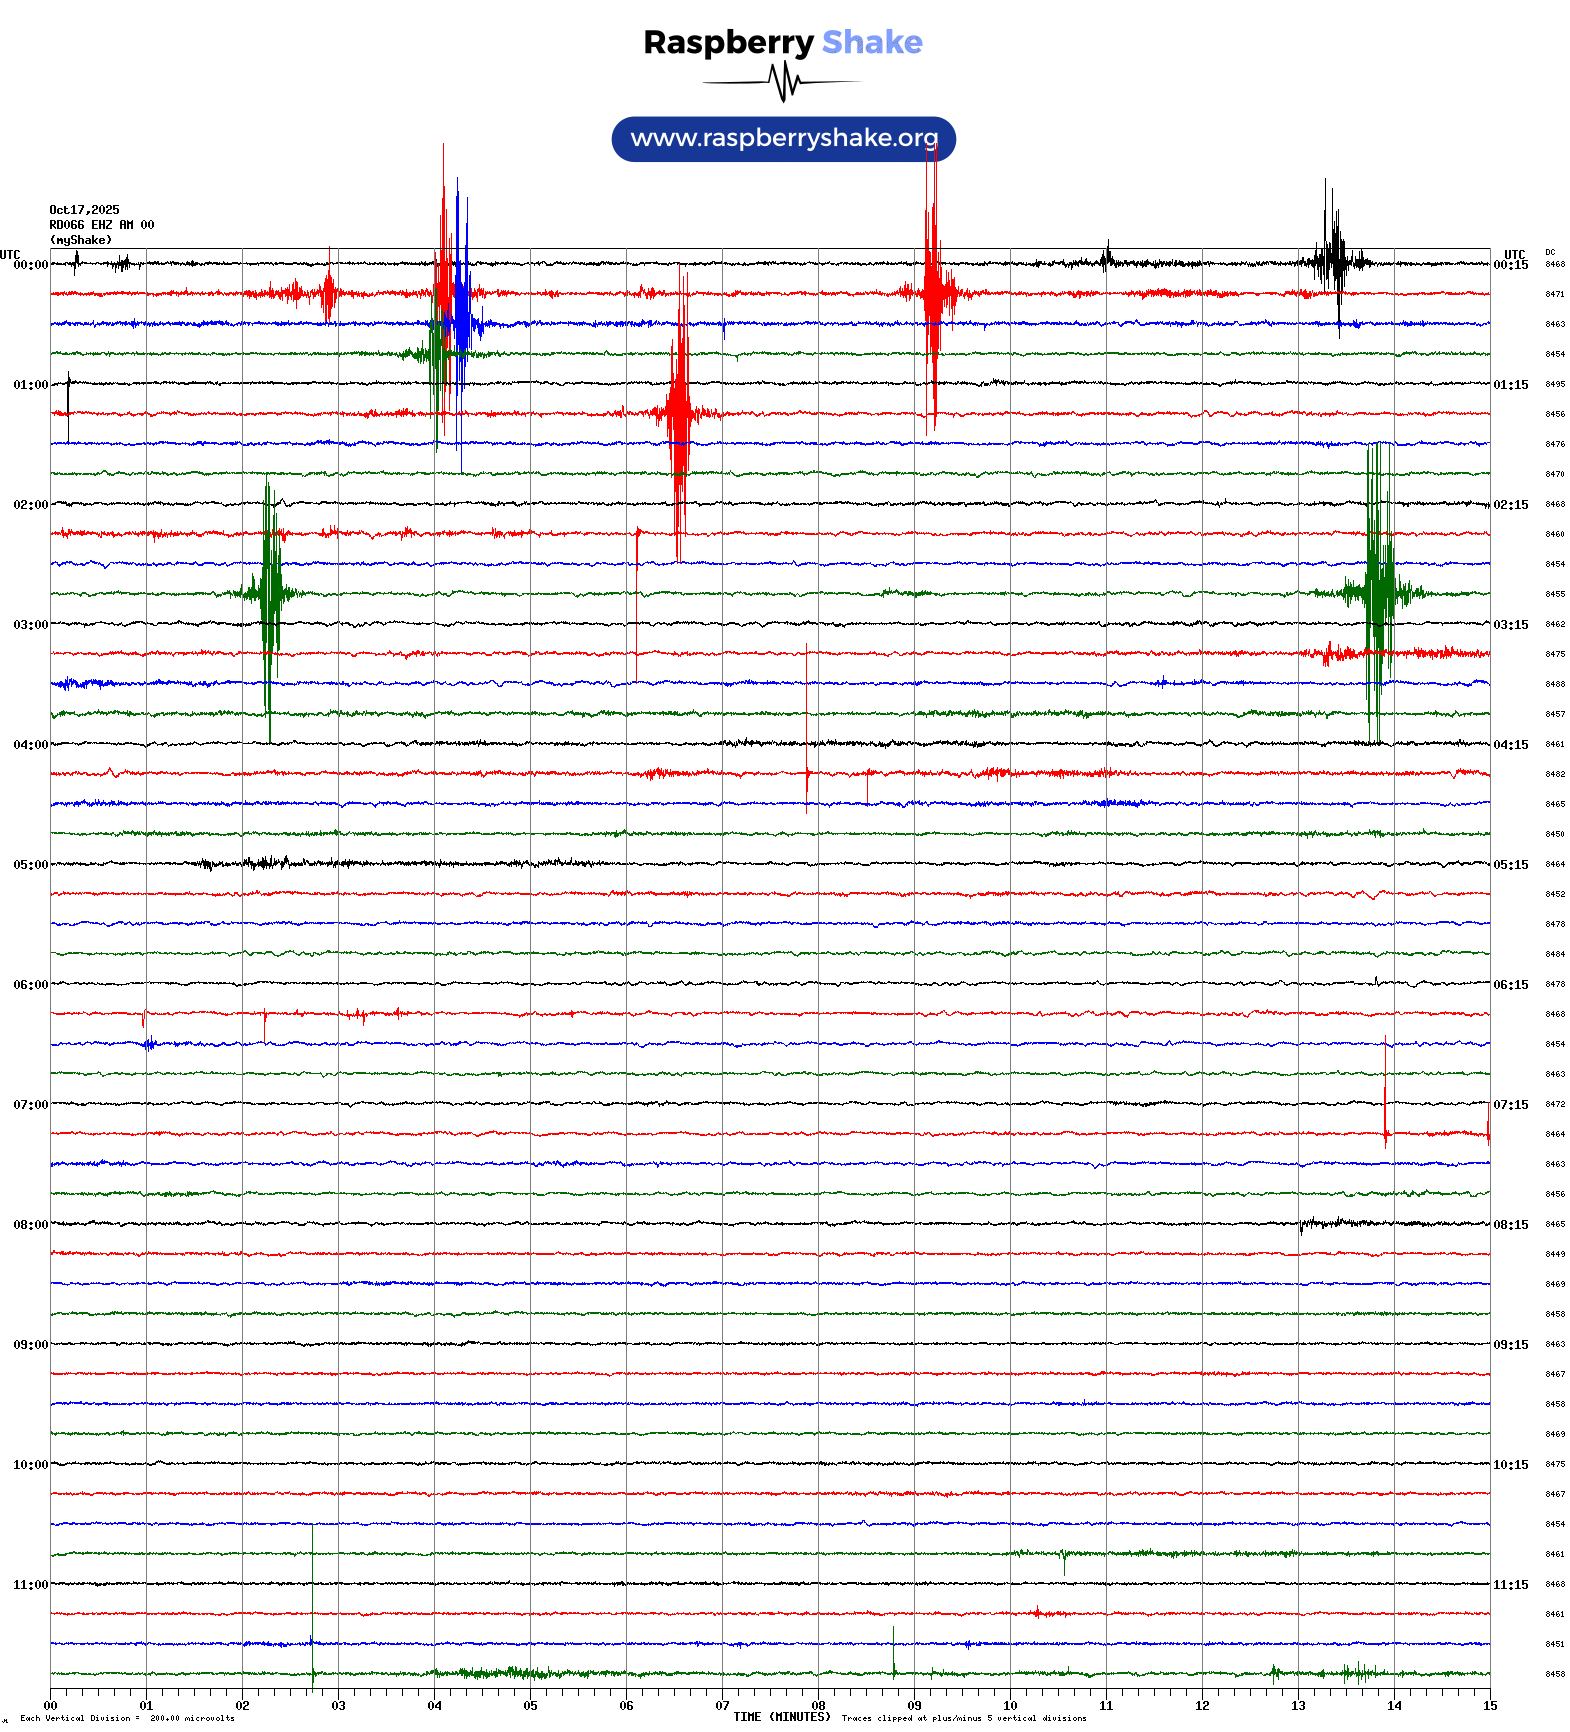Click the 02:15 label on right side
Screen dimensions: 1570x1732
pos(1510,505)
